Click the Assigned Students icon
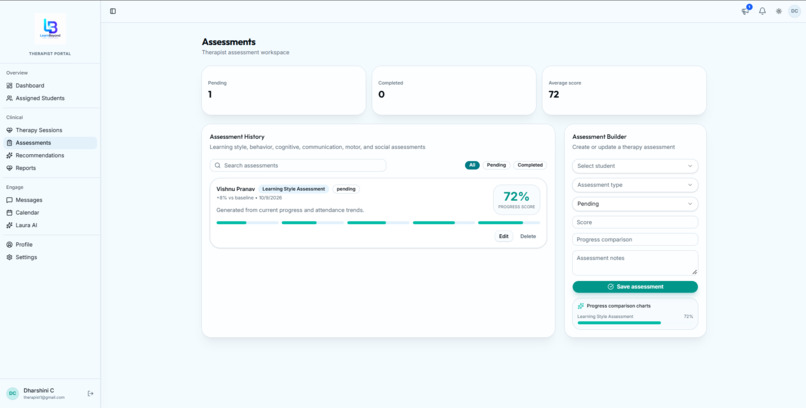 click(9, 98)
